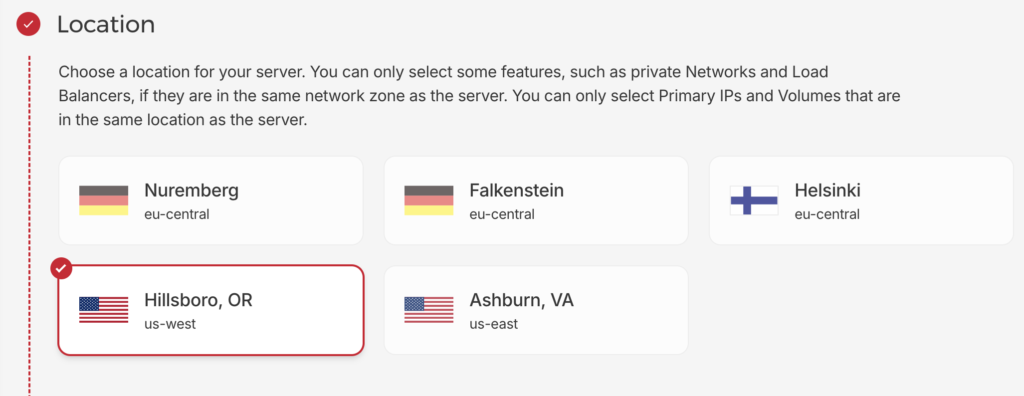Click eu-central label under Helsinki

click(x=827, y=214)
